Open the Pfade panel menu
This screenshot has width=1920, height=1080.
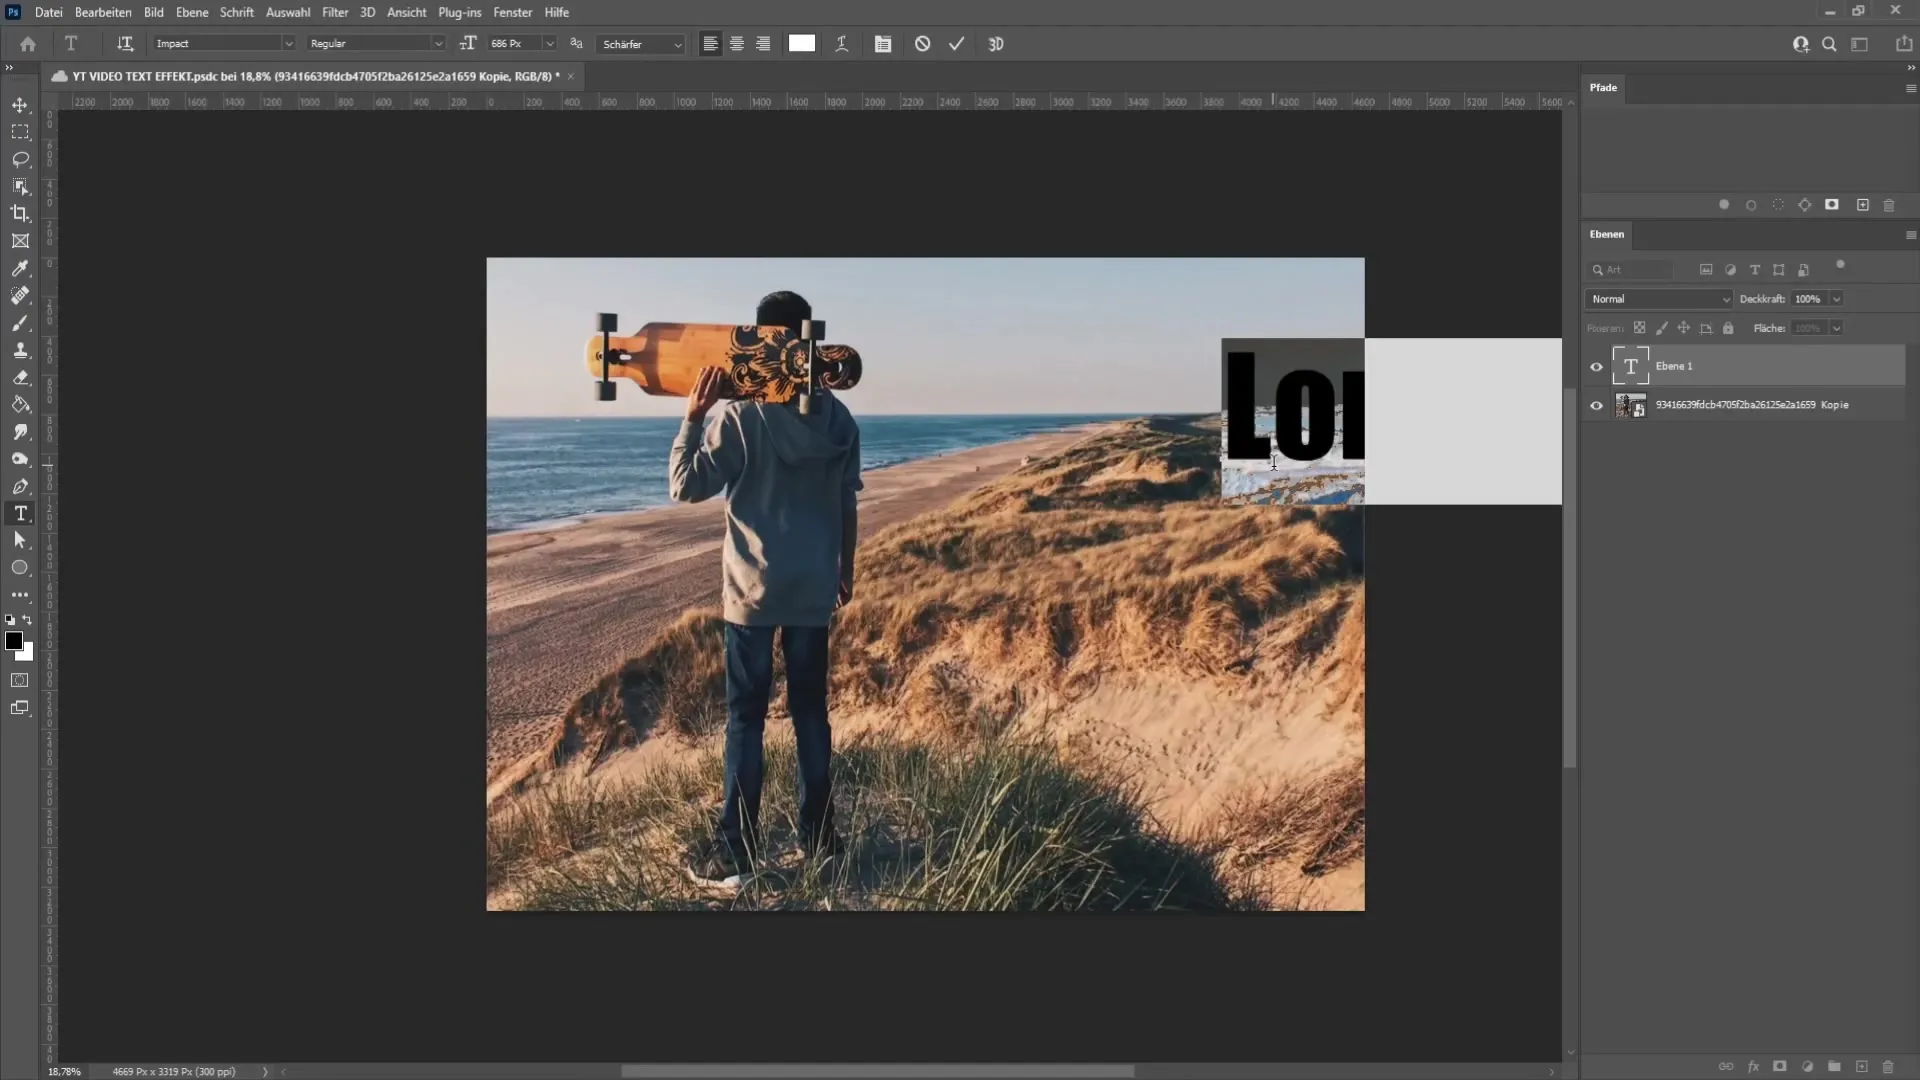pos(1911,88)
